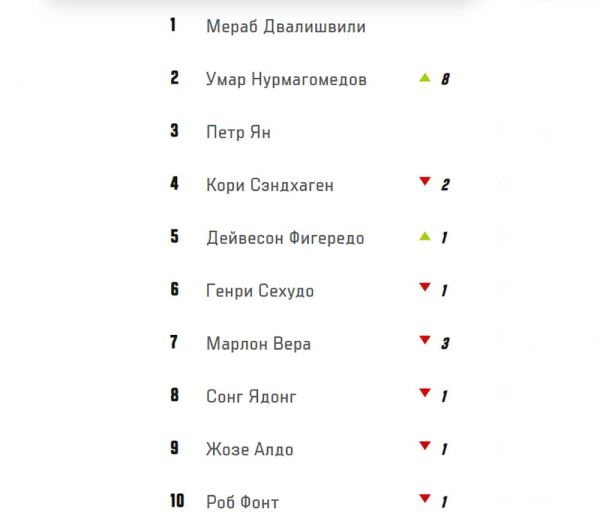
Task: Click the red down arrow beside Генри Сехудо
Action: pos(425,287)
